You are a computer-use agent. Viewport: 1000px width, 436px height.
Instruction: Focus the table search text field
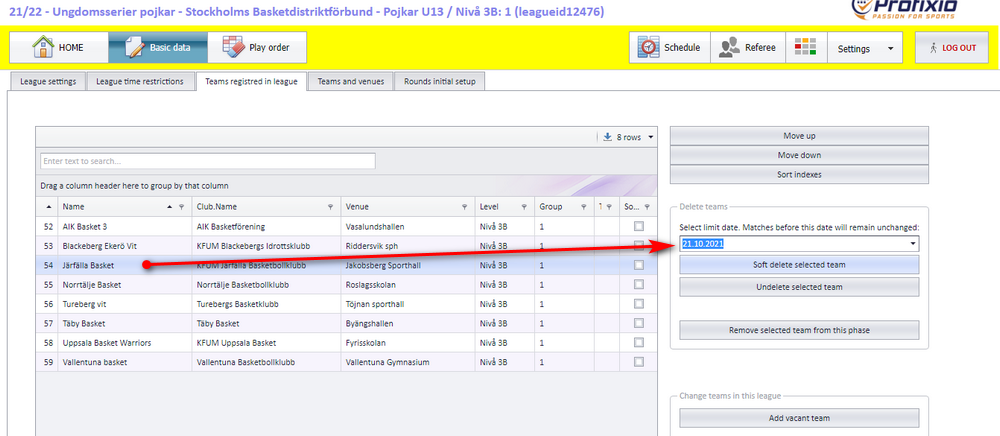[x=208, y=161]
